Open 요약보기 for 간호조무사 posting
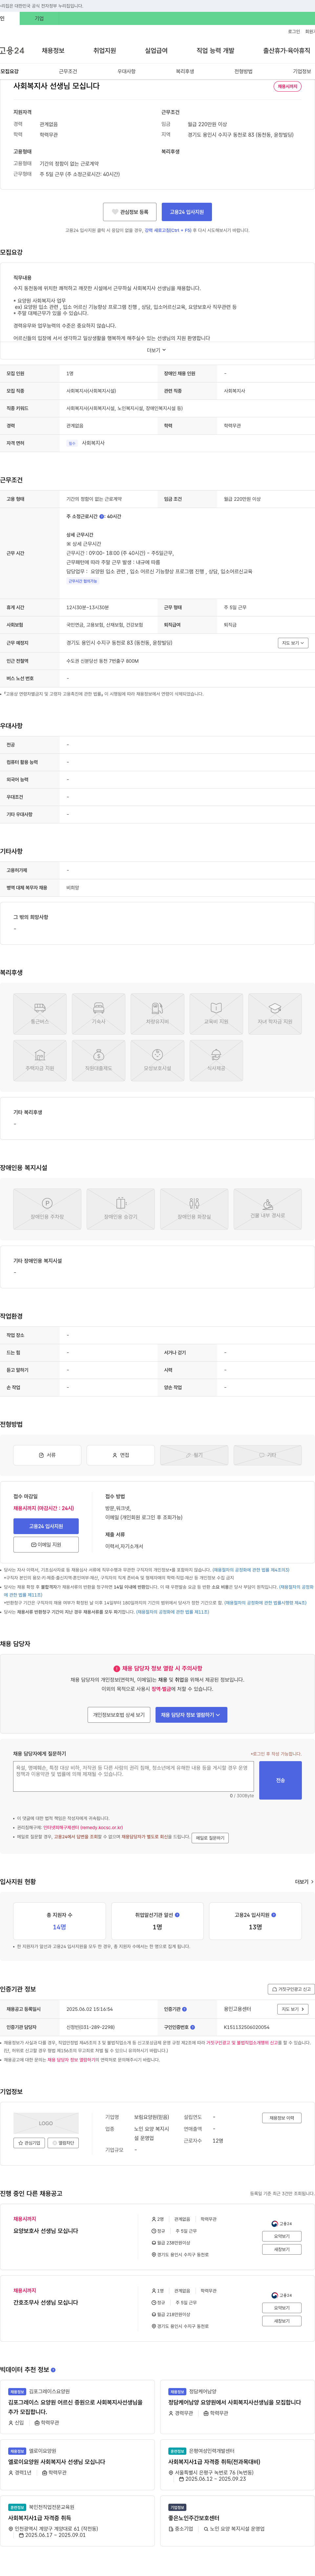 click(282, 2308)
